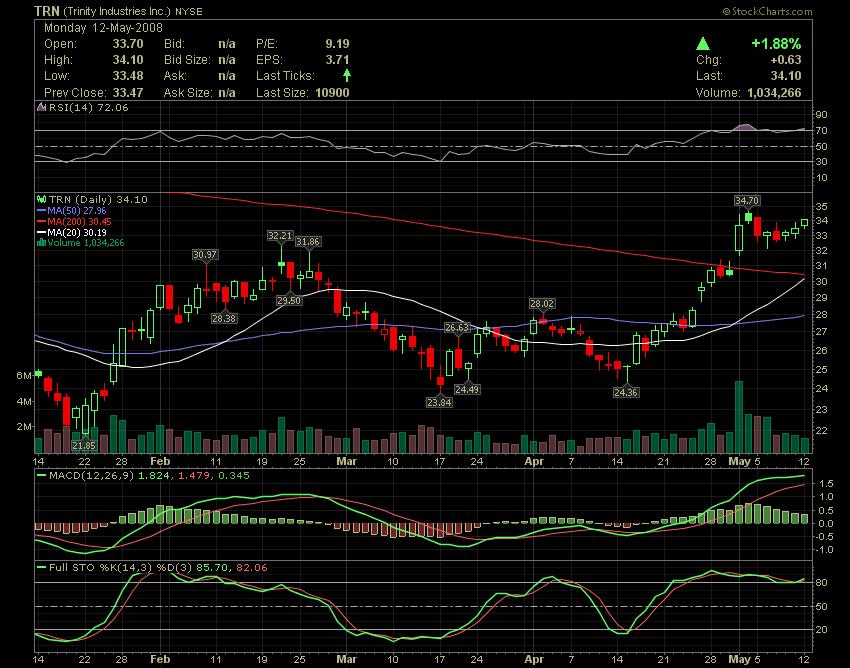Click the 28.38 price marker
This screenshot has height=668, width=850.
point(223,318)
